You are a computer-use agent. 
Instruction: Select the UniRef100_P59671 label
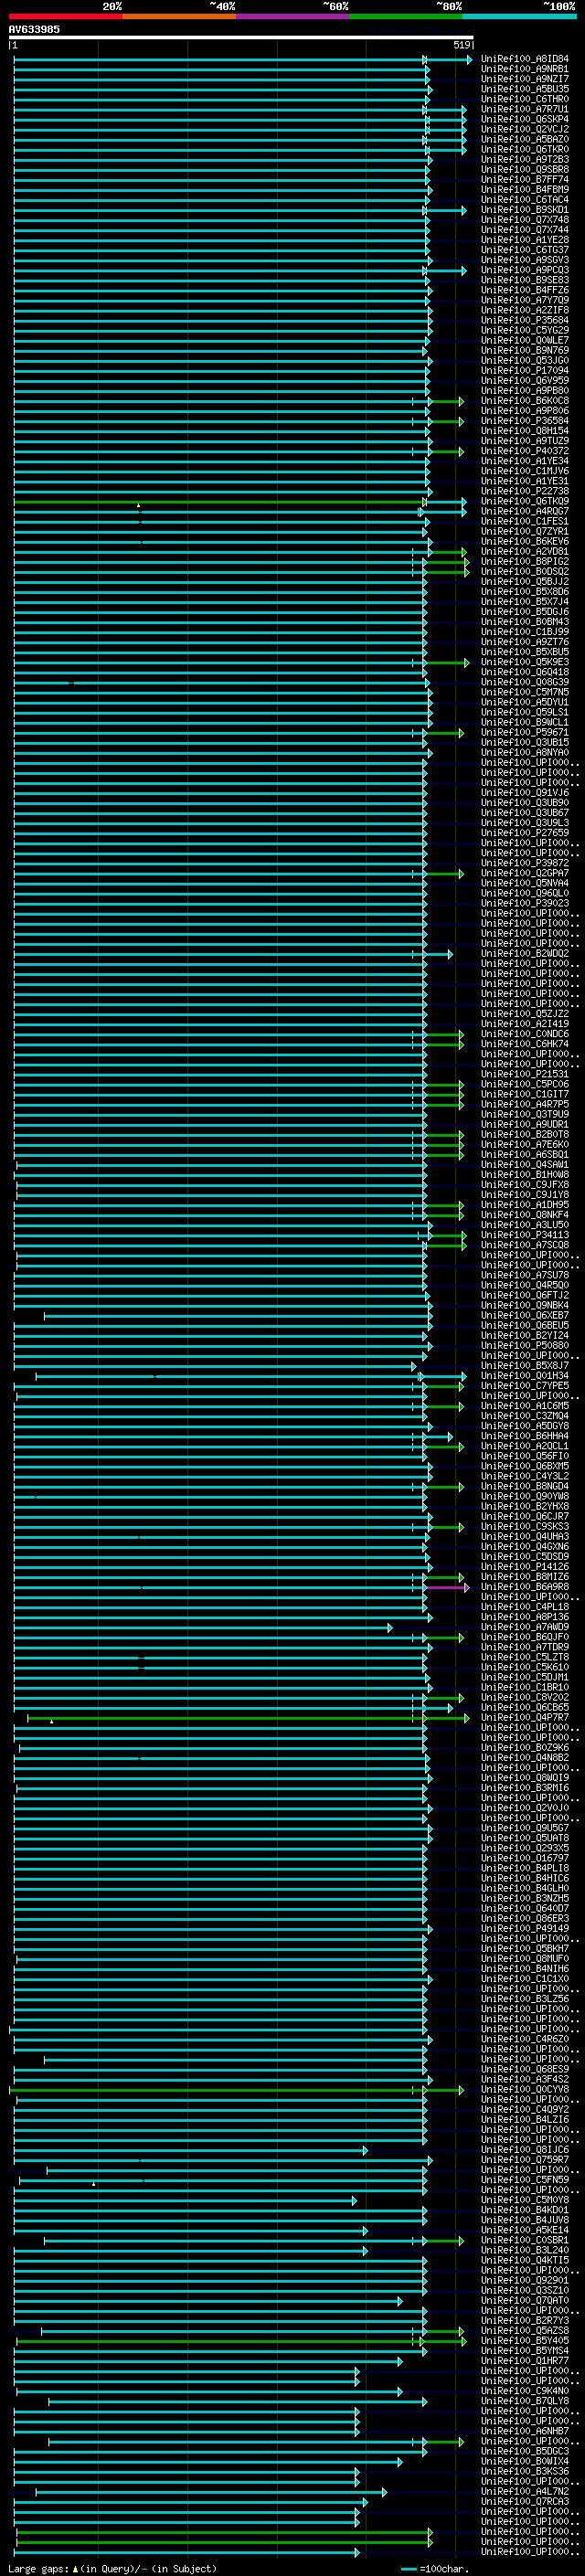coord(525,732)
